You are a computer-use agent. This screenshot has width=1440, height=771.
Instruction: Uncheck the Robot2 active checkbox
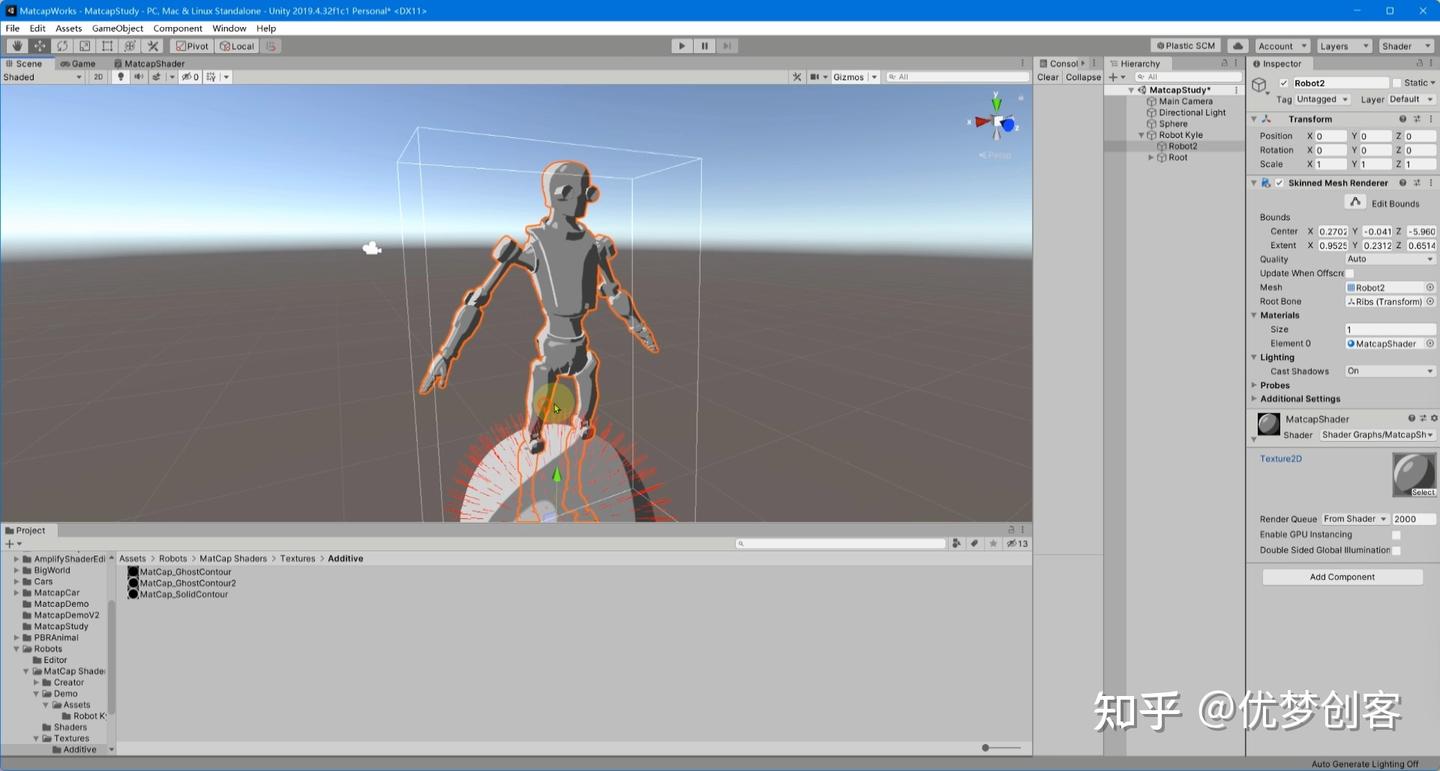pyautogui.click(x=1284, y=84)
